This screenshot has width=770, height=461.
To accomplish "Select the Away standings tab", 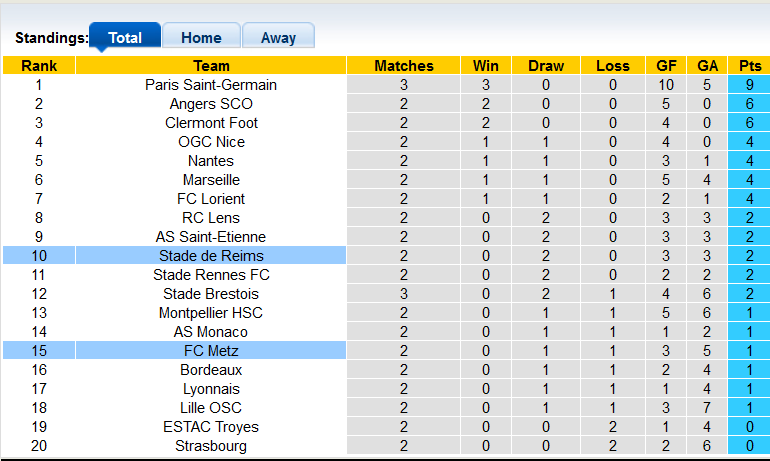I will [278, 37].
